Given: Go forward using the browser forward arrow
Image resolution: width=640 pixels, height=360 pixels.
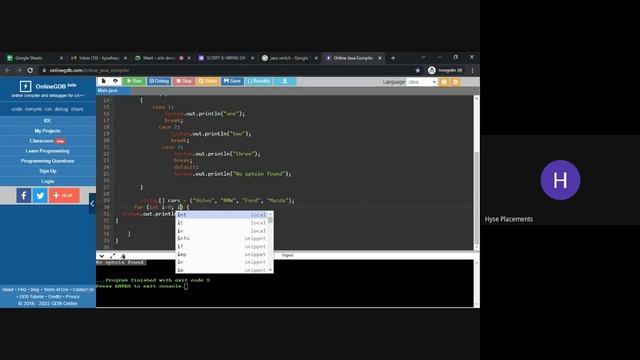Looking at the screenshot, I should pyautogui.click(x=19, y=70).
